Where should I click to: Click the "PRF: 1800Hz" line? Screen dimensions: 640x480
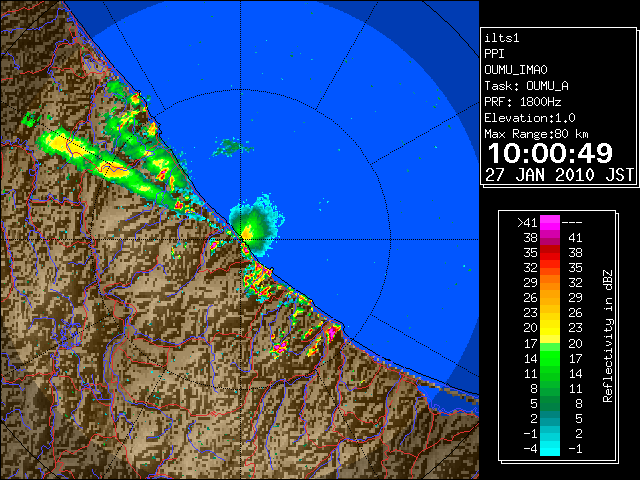523,102
